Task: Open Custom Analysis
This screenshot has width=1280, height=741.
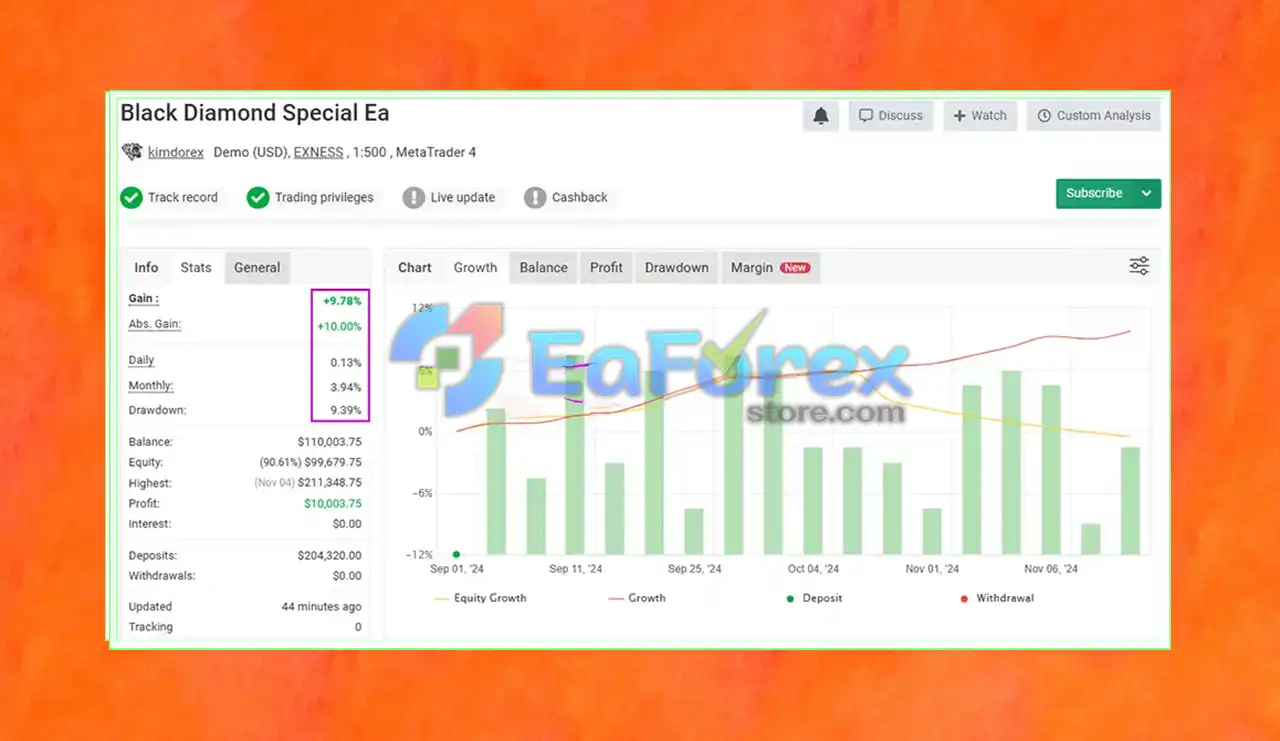Action: pos(1094,116)
